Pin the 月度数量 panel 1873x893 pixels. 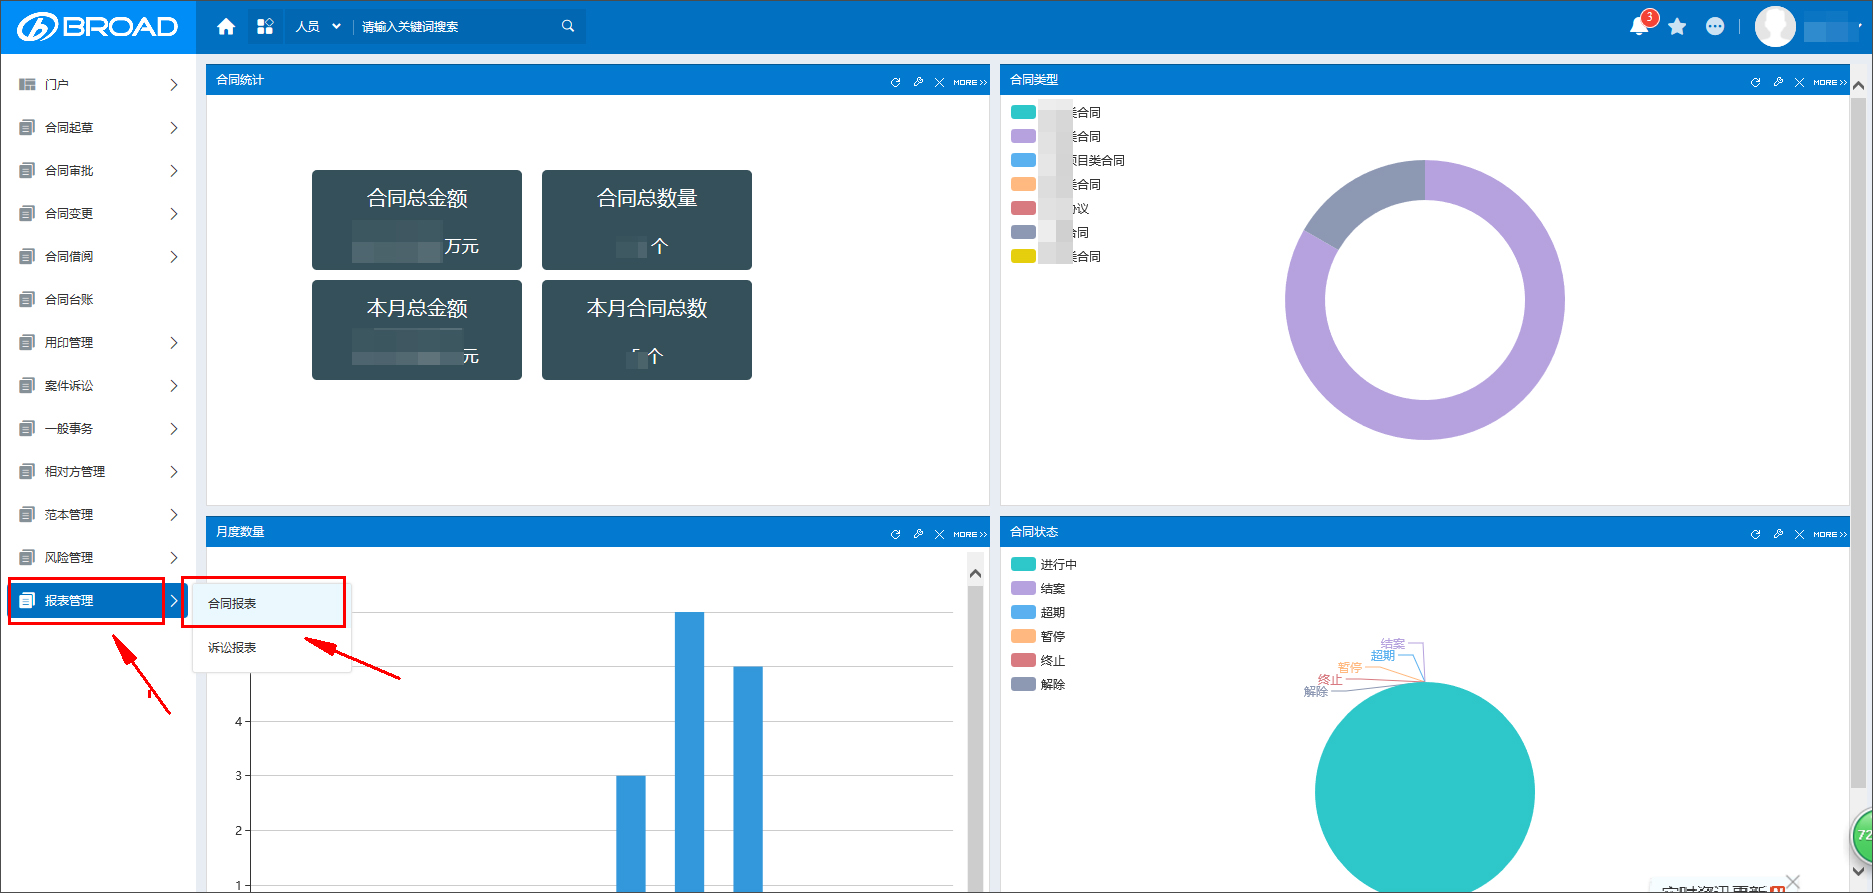pyautogui.click(x=918, y=534)
